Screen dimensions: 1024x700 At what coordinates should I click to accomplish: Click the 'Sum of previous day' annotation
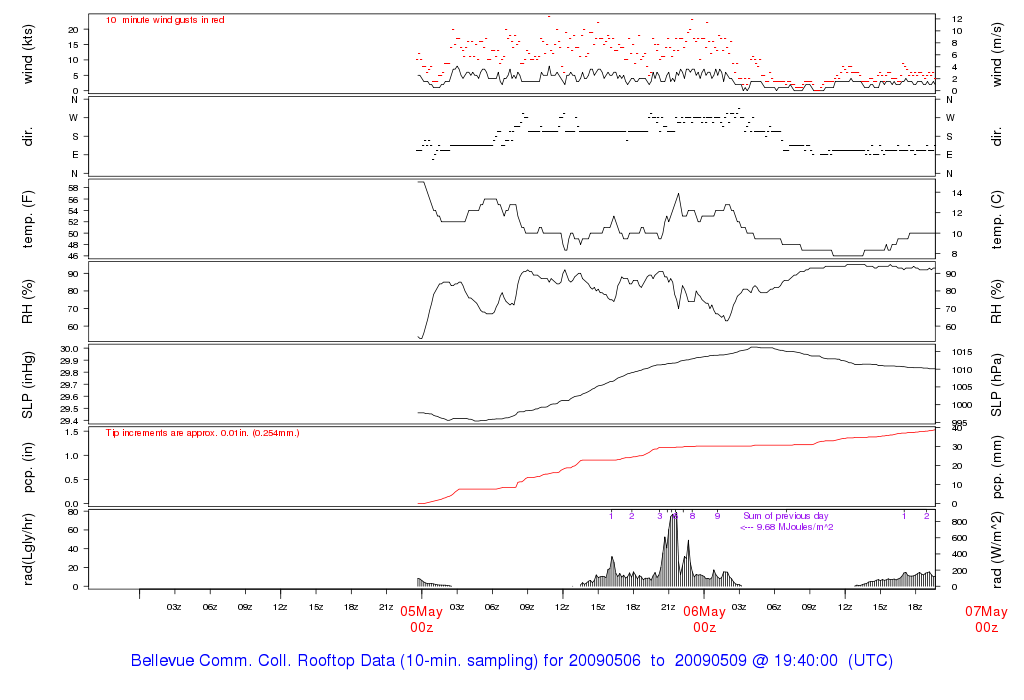pos(786,516)
